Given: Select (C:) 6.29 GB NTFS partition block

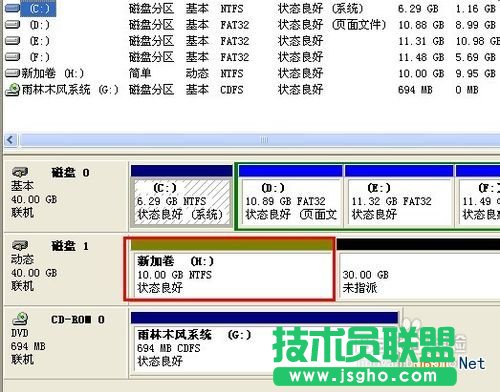Looking at the screenshot, I should point(182,196).
